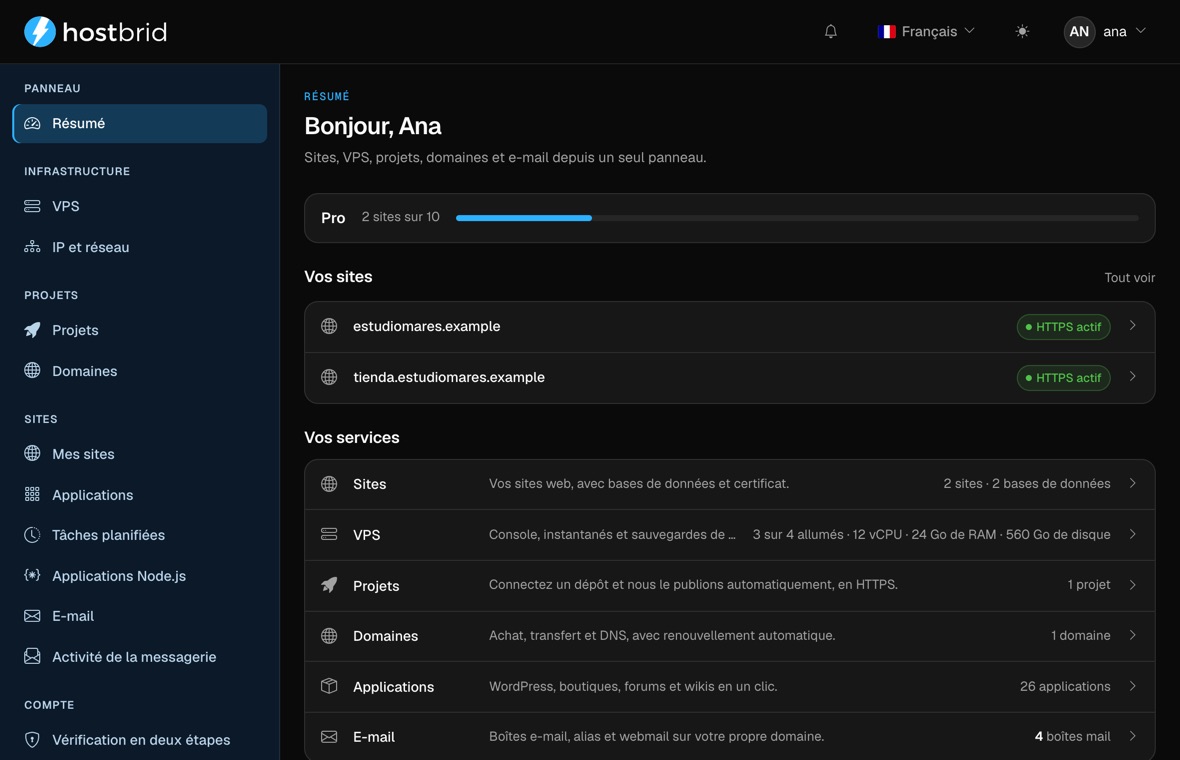
Task: Click the E-mail envelope icon in sidebar
Action: tap(32, 616)
